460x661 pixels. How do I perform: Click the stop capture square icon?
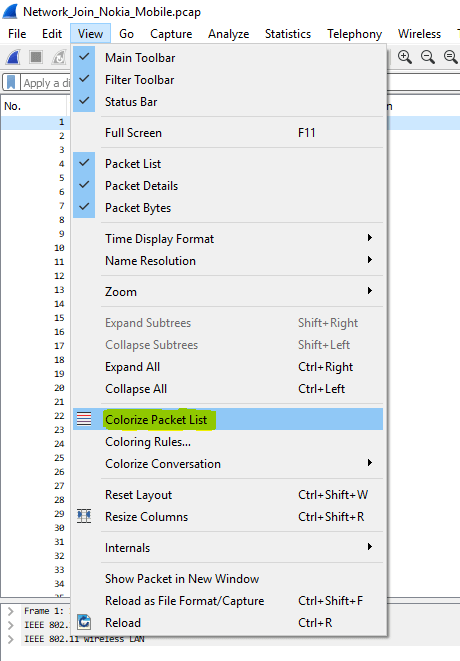36,57
